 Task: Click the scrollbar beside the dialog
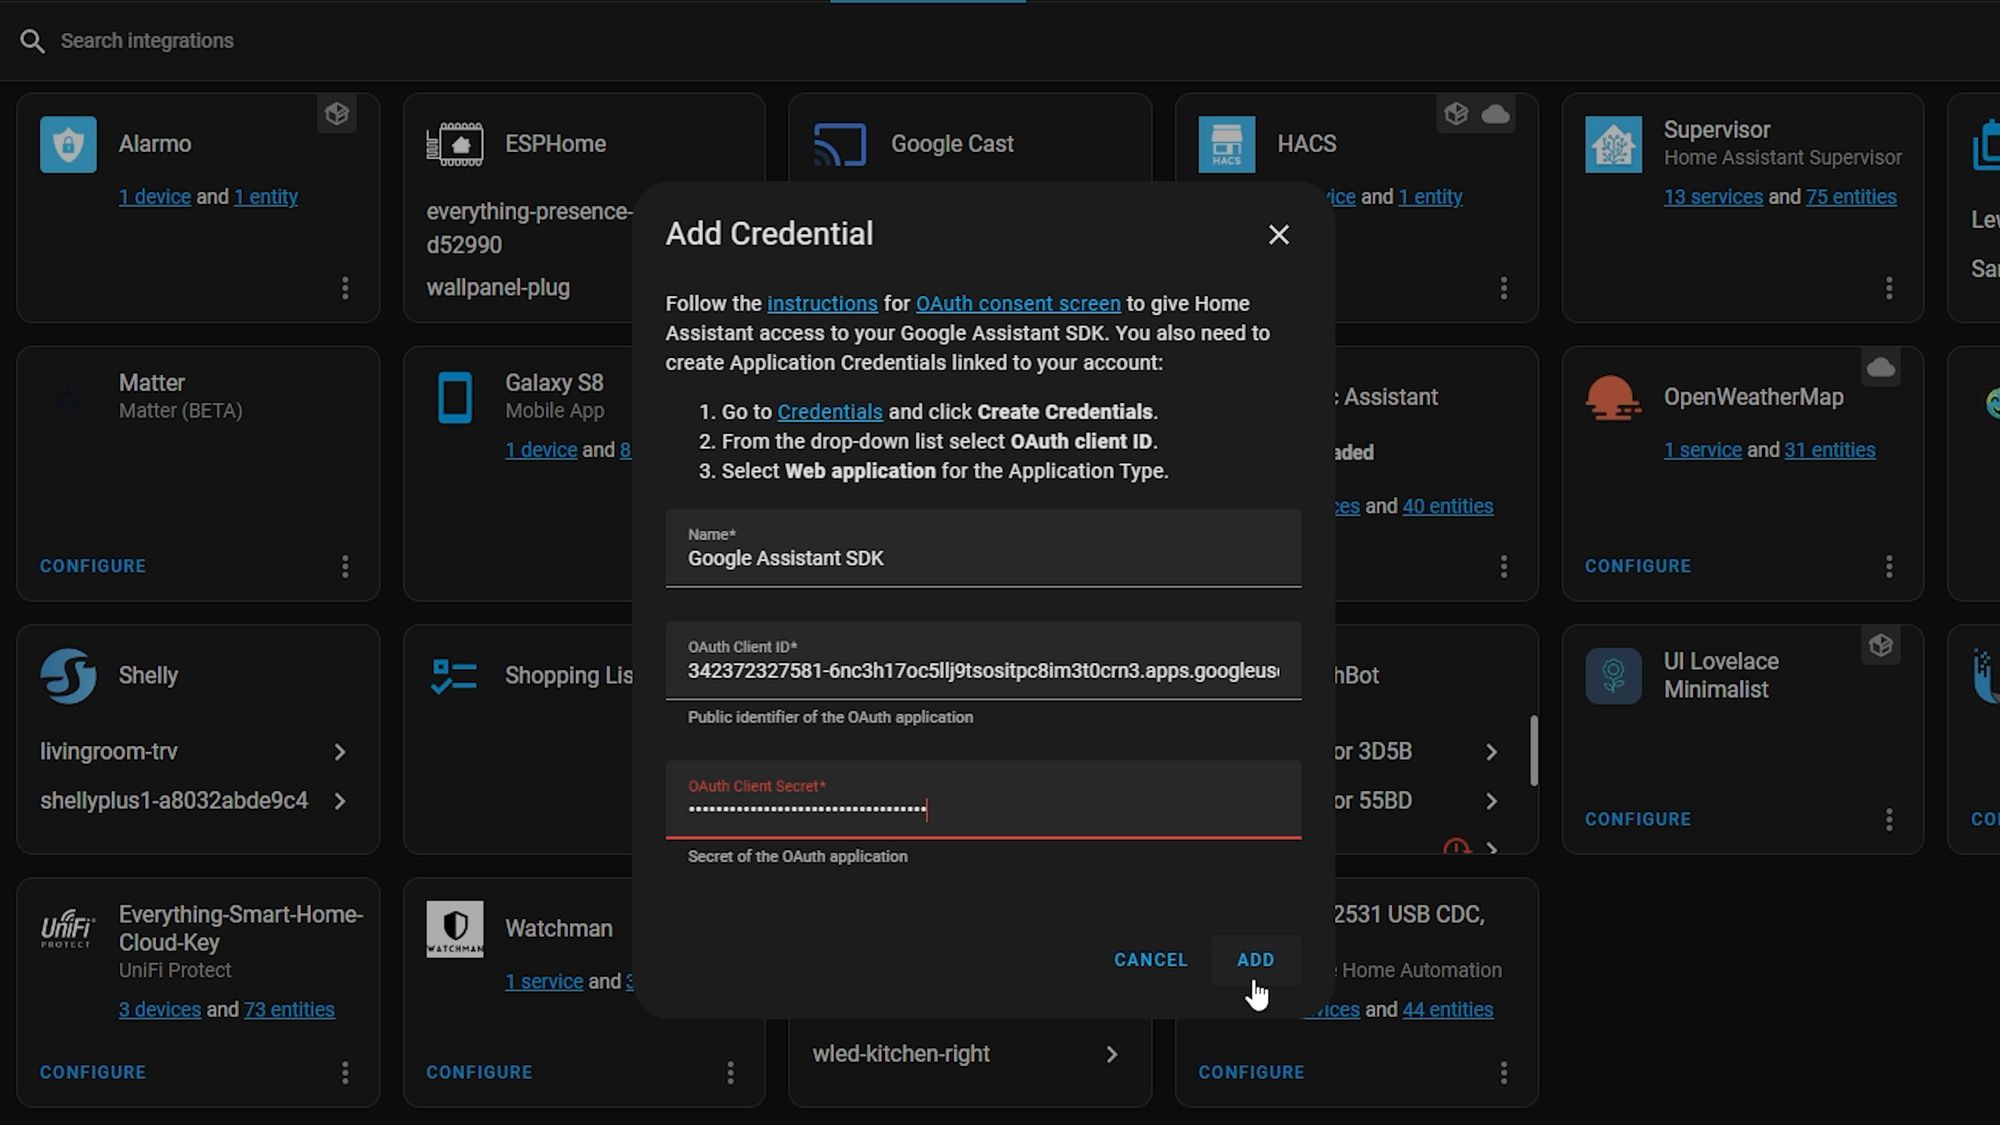pos(1533,750)
